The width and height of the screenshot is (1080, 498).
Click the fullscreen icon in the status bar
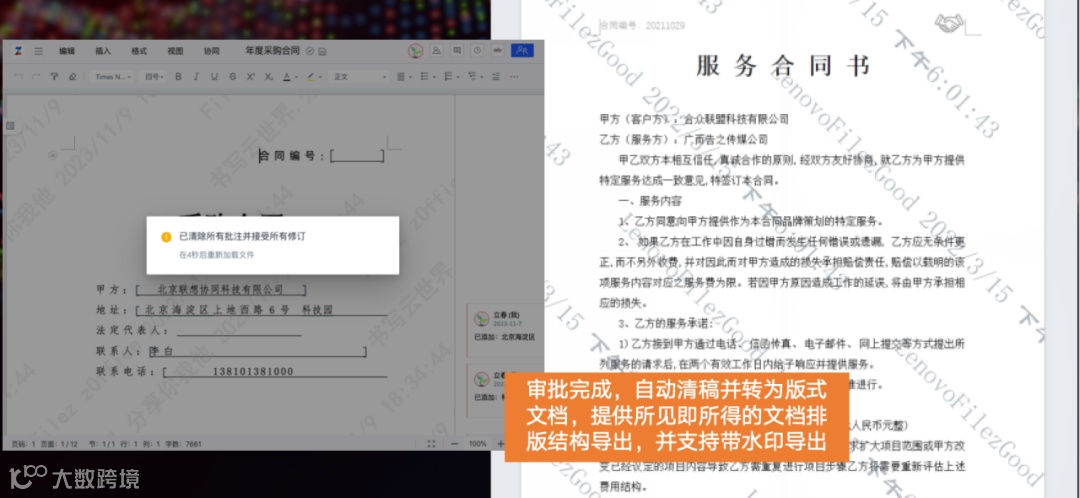tap(431, 444)
